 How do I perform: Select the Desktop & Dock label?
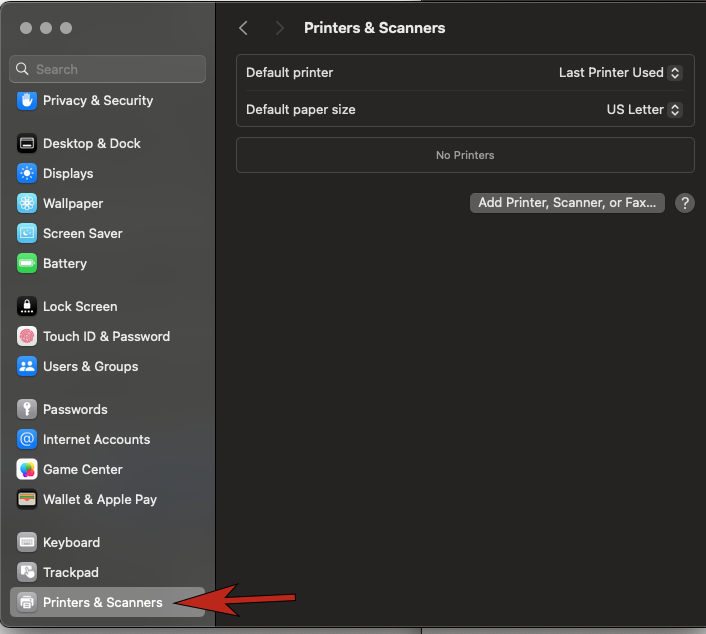(92, 143)
